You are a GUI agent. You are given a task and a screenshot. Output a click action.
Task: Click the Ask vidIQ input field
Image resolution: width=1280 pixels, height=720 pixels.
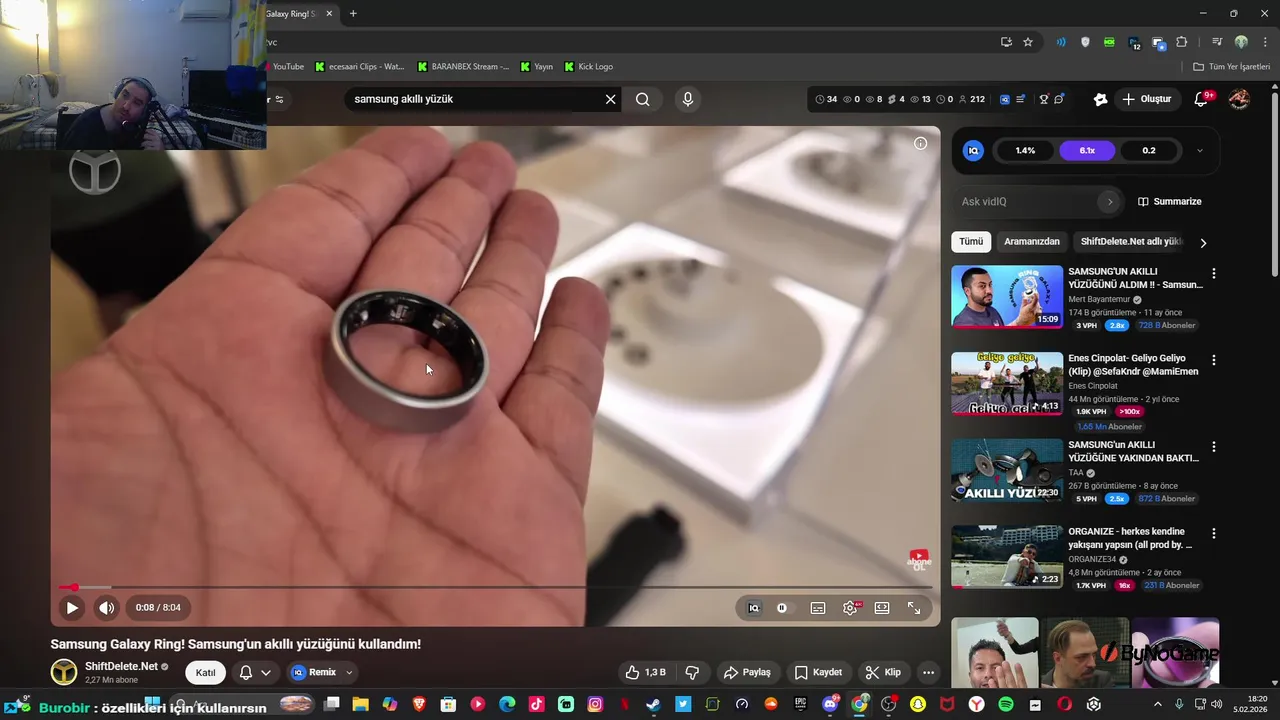[x=1027, y=202]
